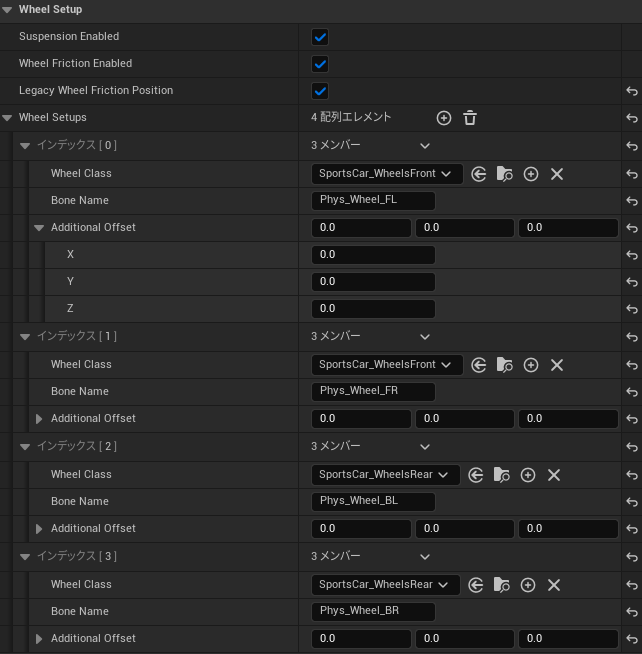Browse to index 3 Wheel Class asset
Screen dimensions: 642x654
[x=502, y=585]
